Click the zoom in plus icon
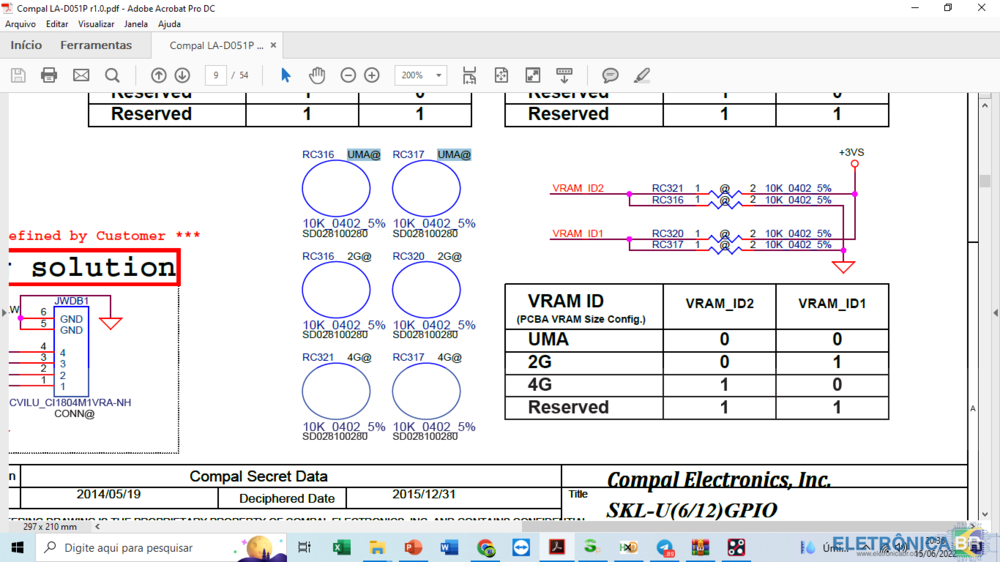The height and width of the screenshot is (562, 1000). pyautogui.click(x=372, y=75)
